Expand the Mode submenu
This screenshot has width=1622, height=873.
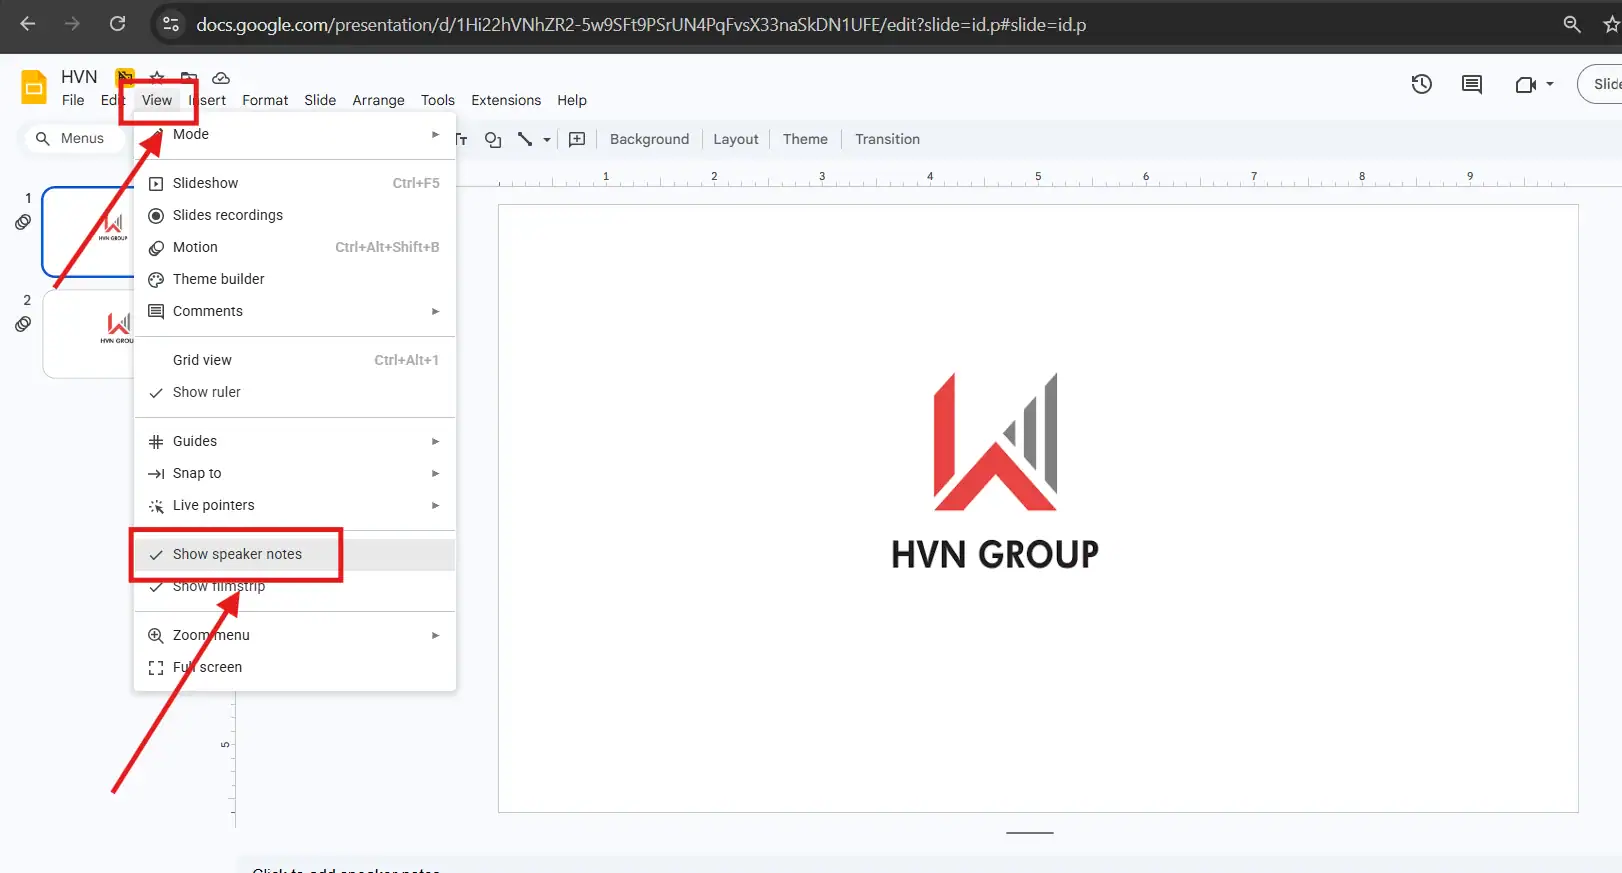point(294,134)
